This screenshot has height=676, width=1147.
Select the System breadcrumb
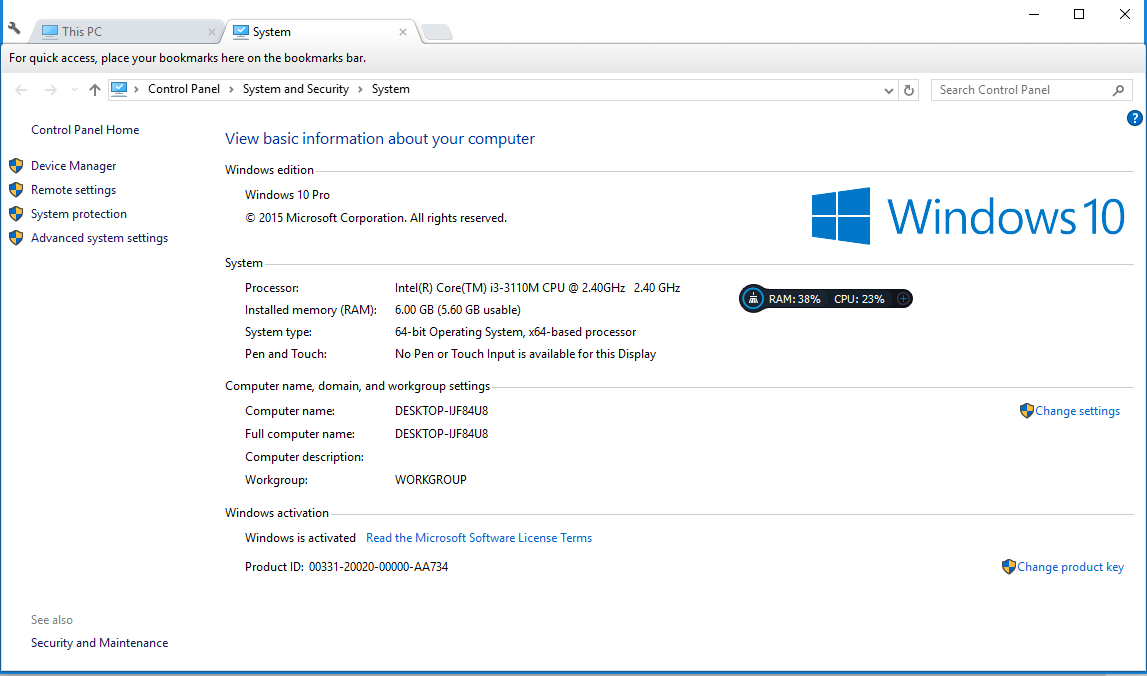[x=391, y=89]
